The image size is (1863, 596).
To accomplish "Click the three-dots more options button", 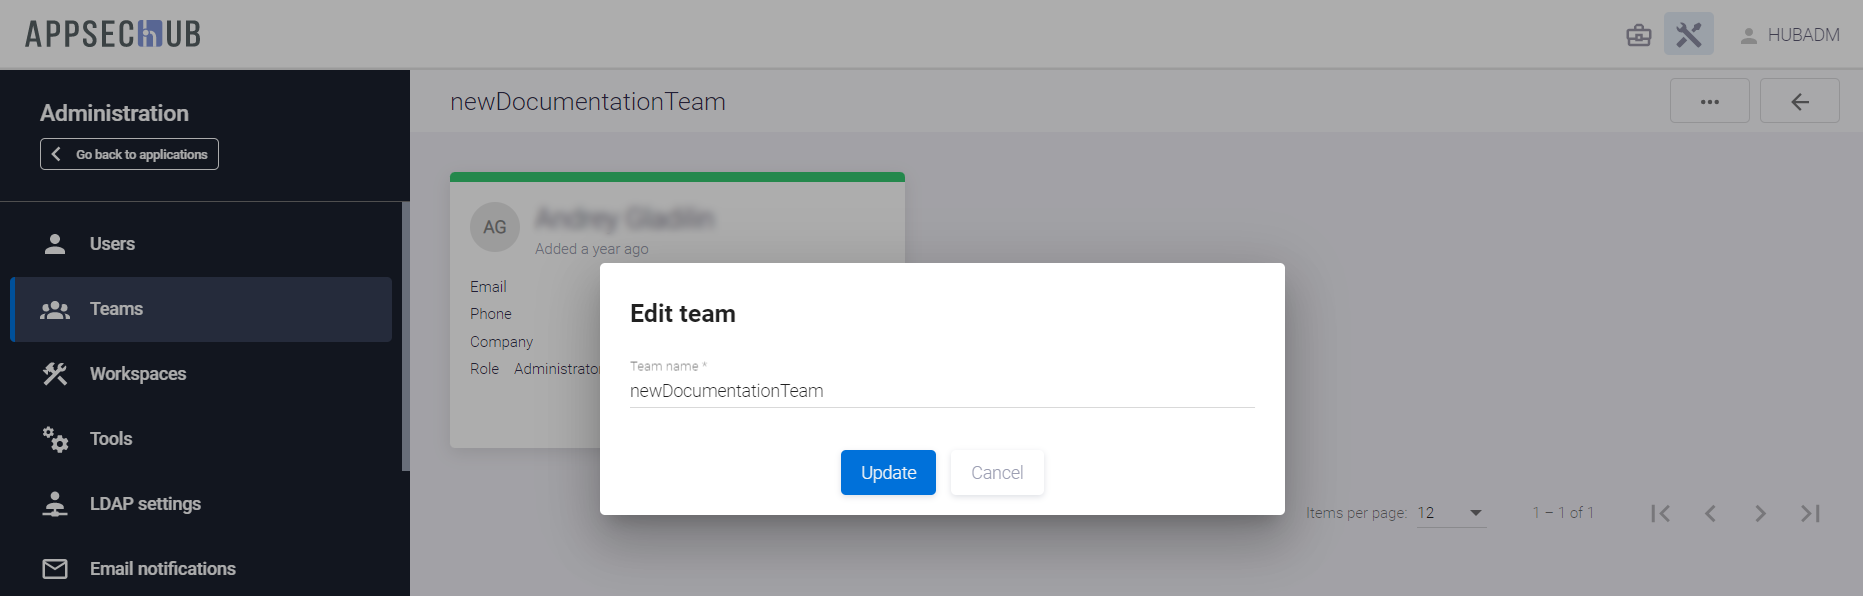I will [x=1710, y=101].
